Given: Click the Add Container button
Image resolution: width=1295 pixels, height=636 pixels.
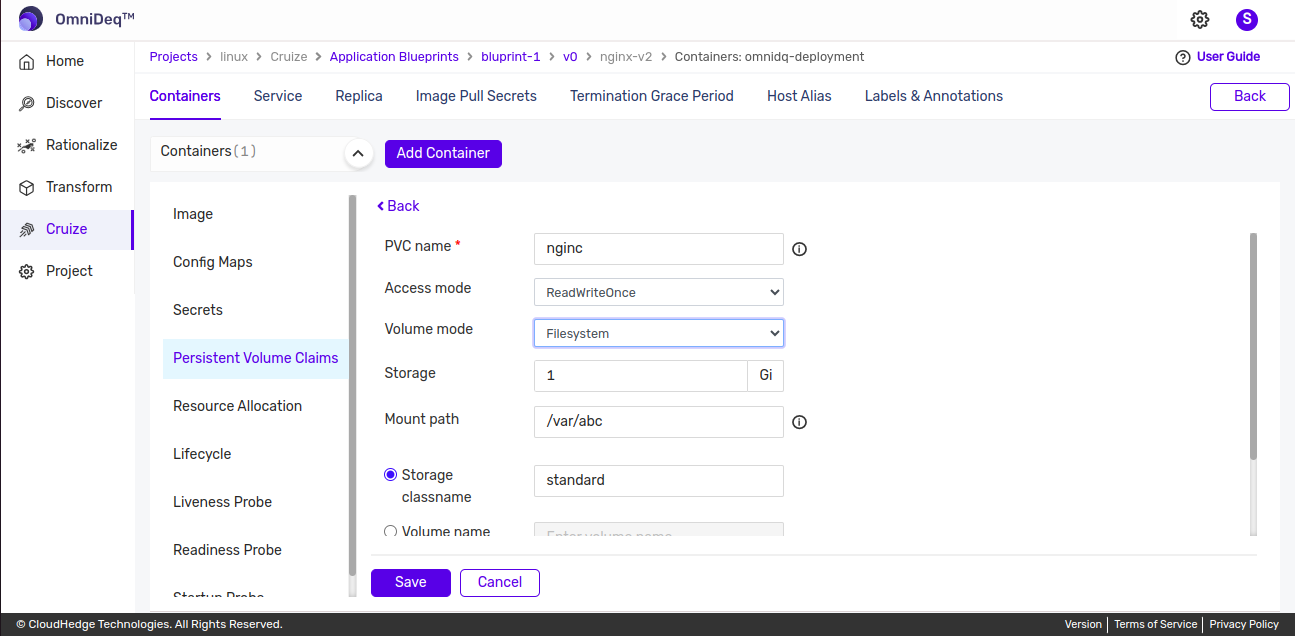Looking at the screenshot, I should (x=443, y=153).
